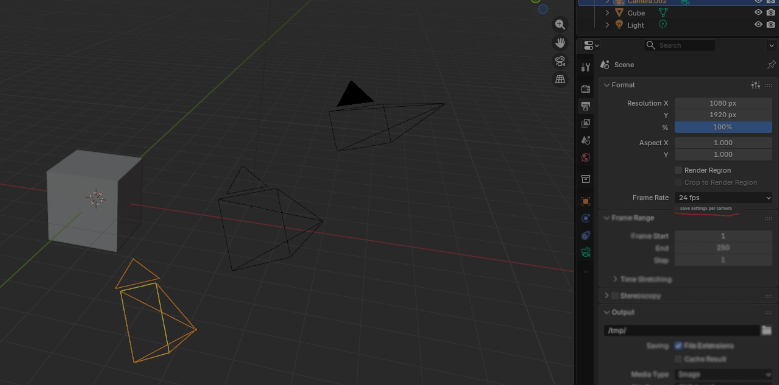Image resolution: width=779 pixels, height=385 pixels.
Task: Open the Media Type dropdown
Action: [723, 374]
